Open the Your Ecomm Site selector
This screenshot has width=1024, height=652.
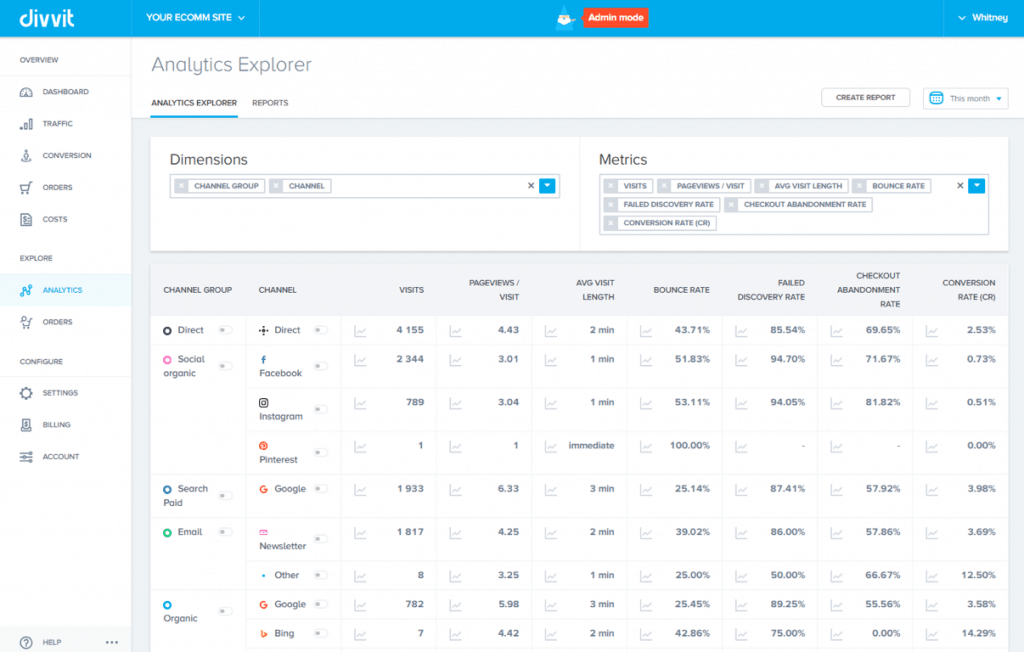194,17
